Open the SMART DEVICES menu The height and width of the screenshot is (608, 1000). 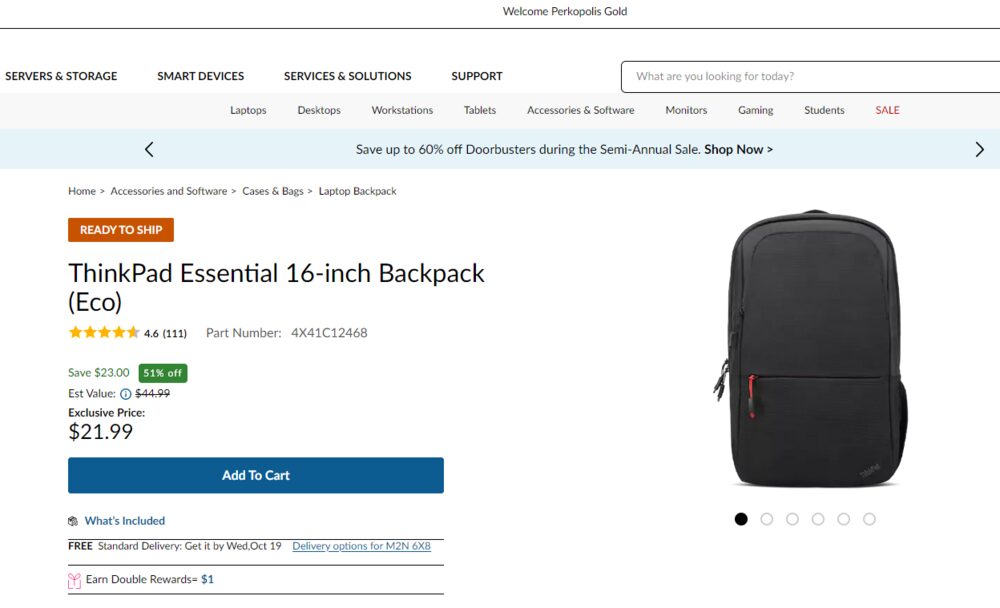tap(200, 76)
